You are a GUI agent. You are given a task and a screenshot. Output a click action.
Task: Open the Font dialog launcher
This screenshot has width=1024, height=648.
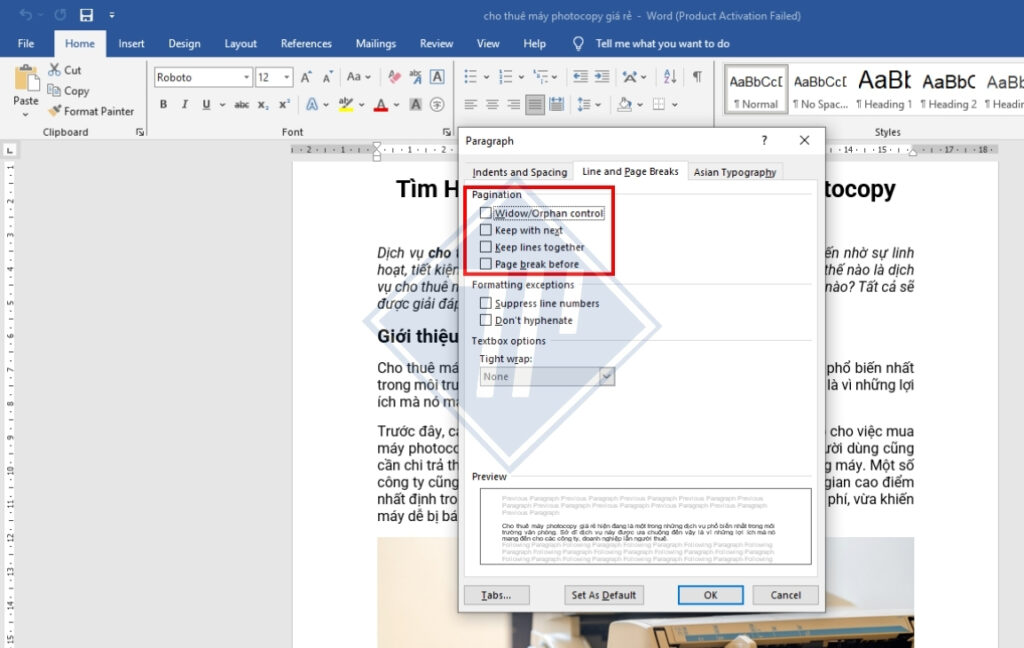point(447,132)
